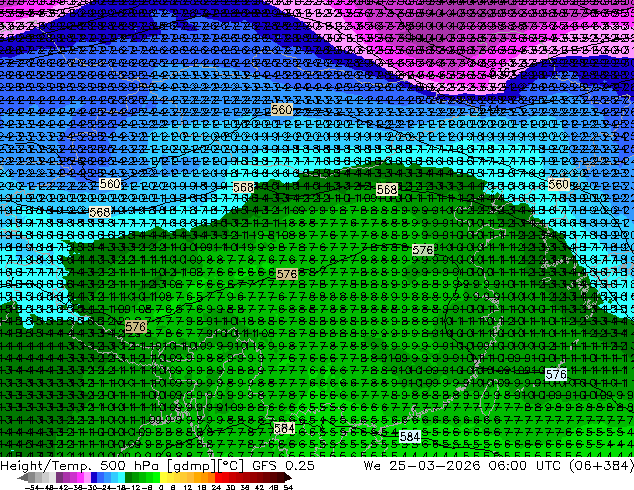This screenshot has height=490, width=634.
Task: Select the cyan legend swatch
Action: click(x=121, y=477)
